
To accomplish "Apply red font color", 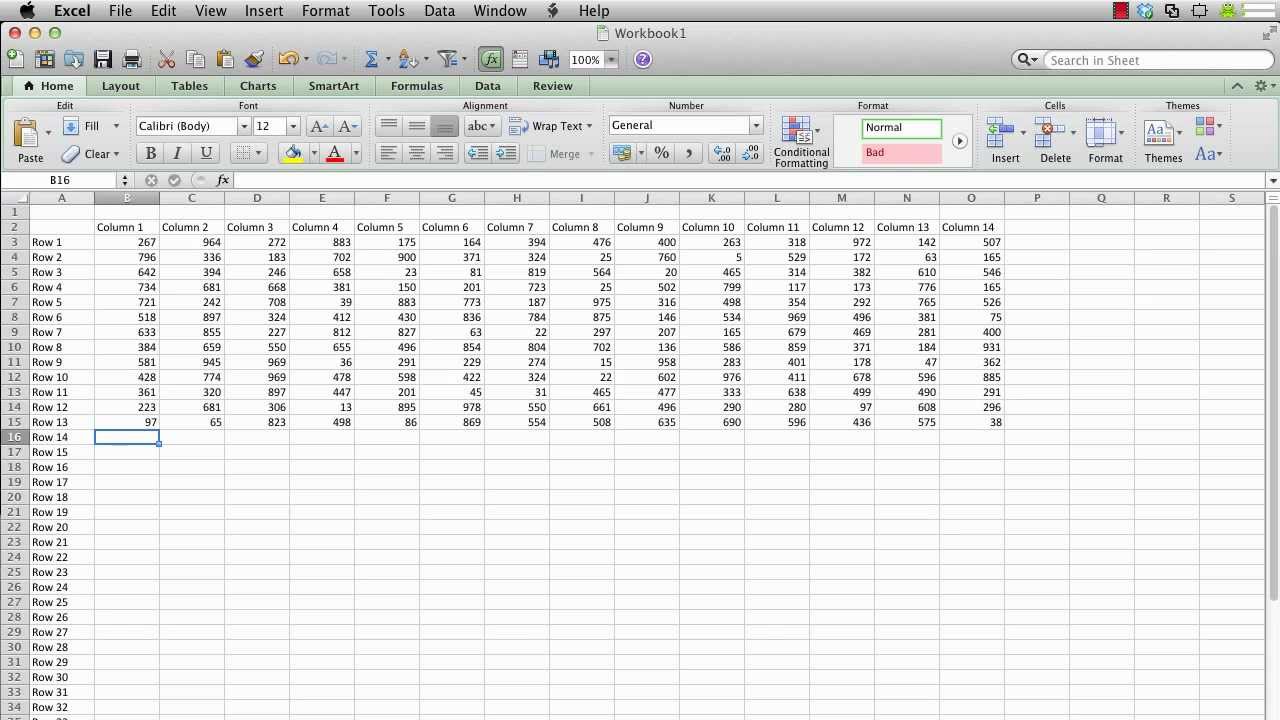I will [x=335, y=153].
